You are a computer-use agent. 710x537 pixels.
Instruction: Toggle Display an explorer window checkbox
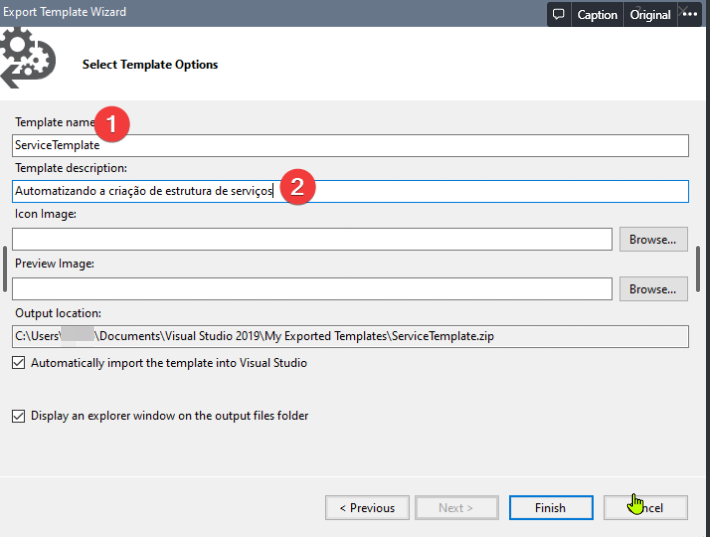coord(19,416)
